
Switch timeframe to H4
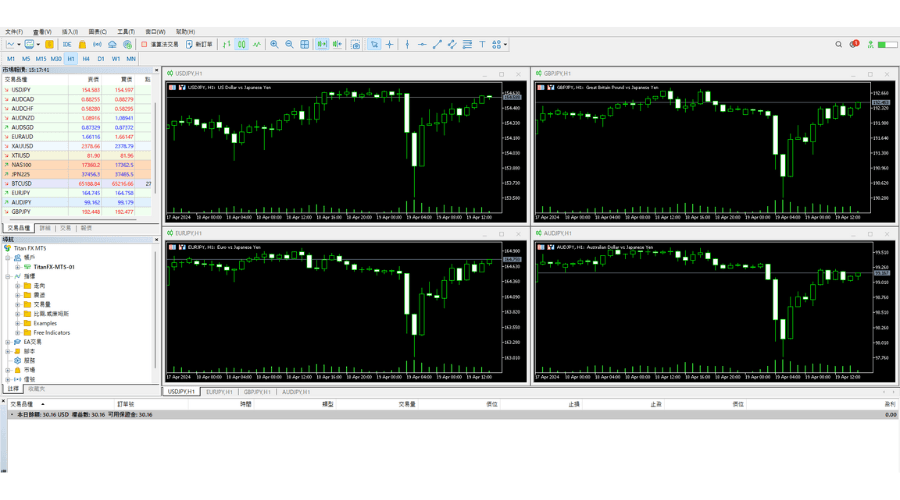[x=86, y=59]
